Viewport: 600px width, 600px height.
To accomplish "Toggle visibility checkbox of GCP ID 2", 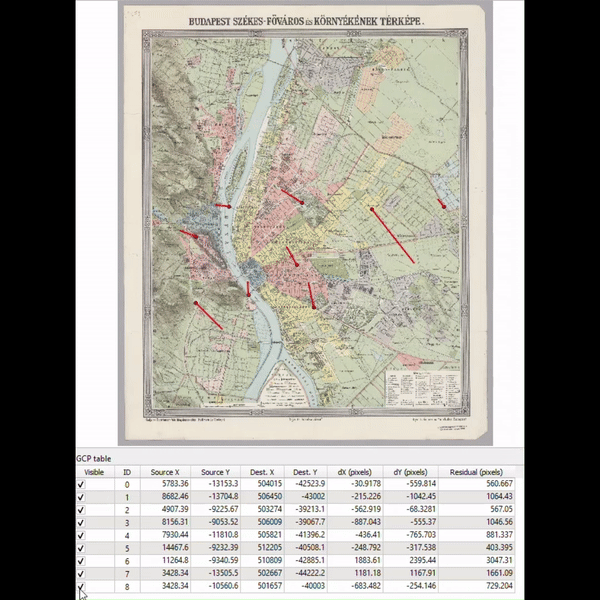I will (81, 510).
